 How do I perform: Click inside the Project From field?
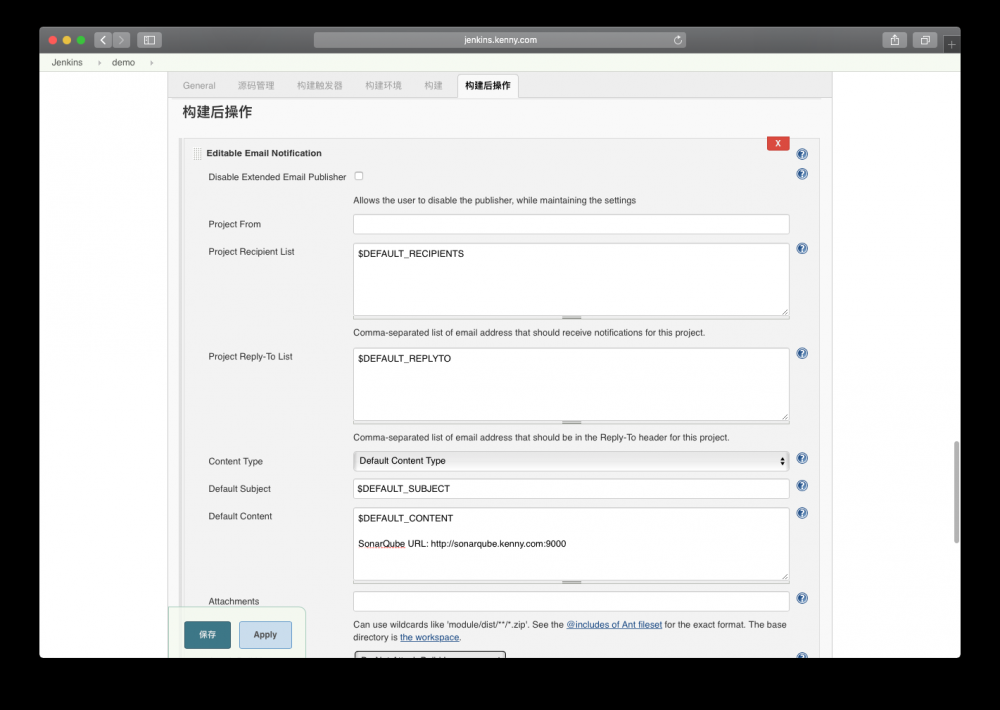tap(570, 224)
